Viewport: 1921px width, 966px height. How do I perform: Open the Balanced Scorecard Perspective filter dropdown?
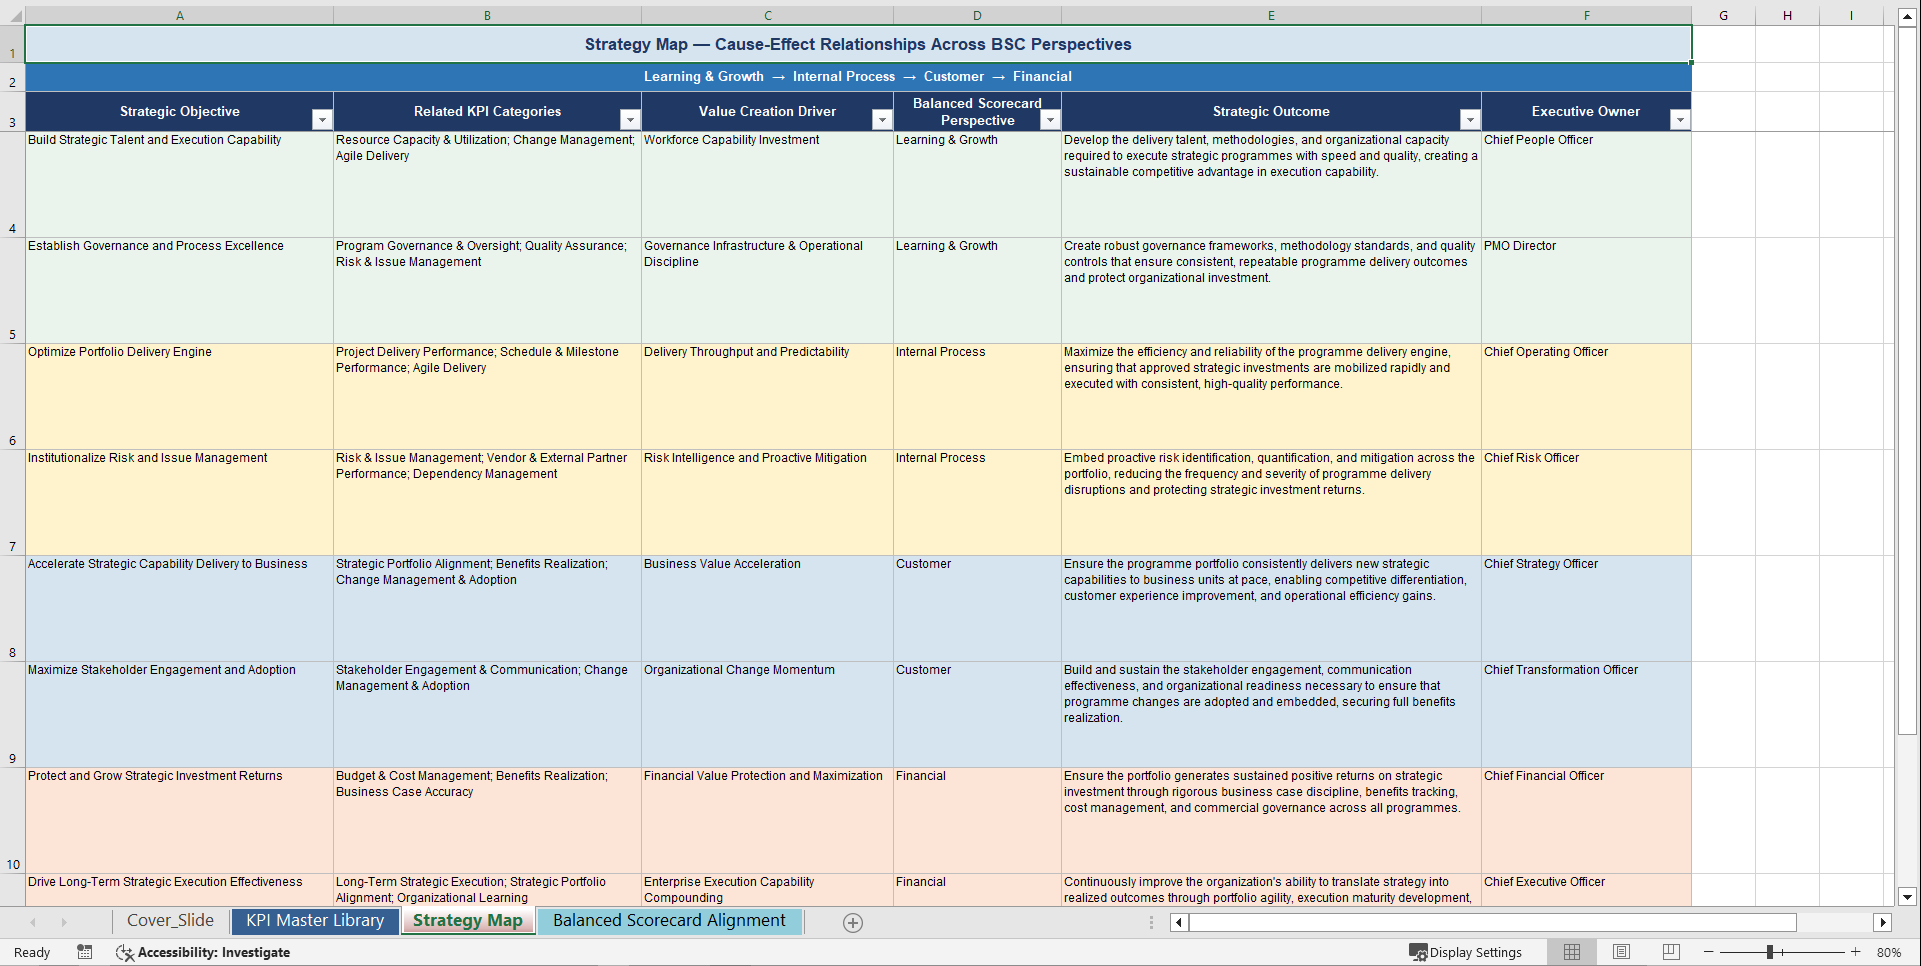coord(1050,120)
